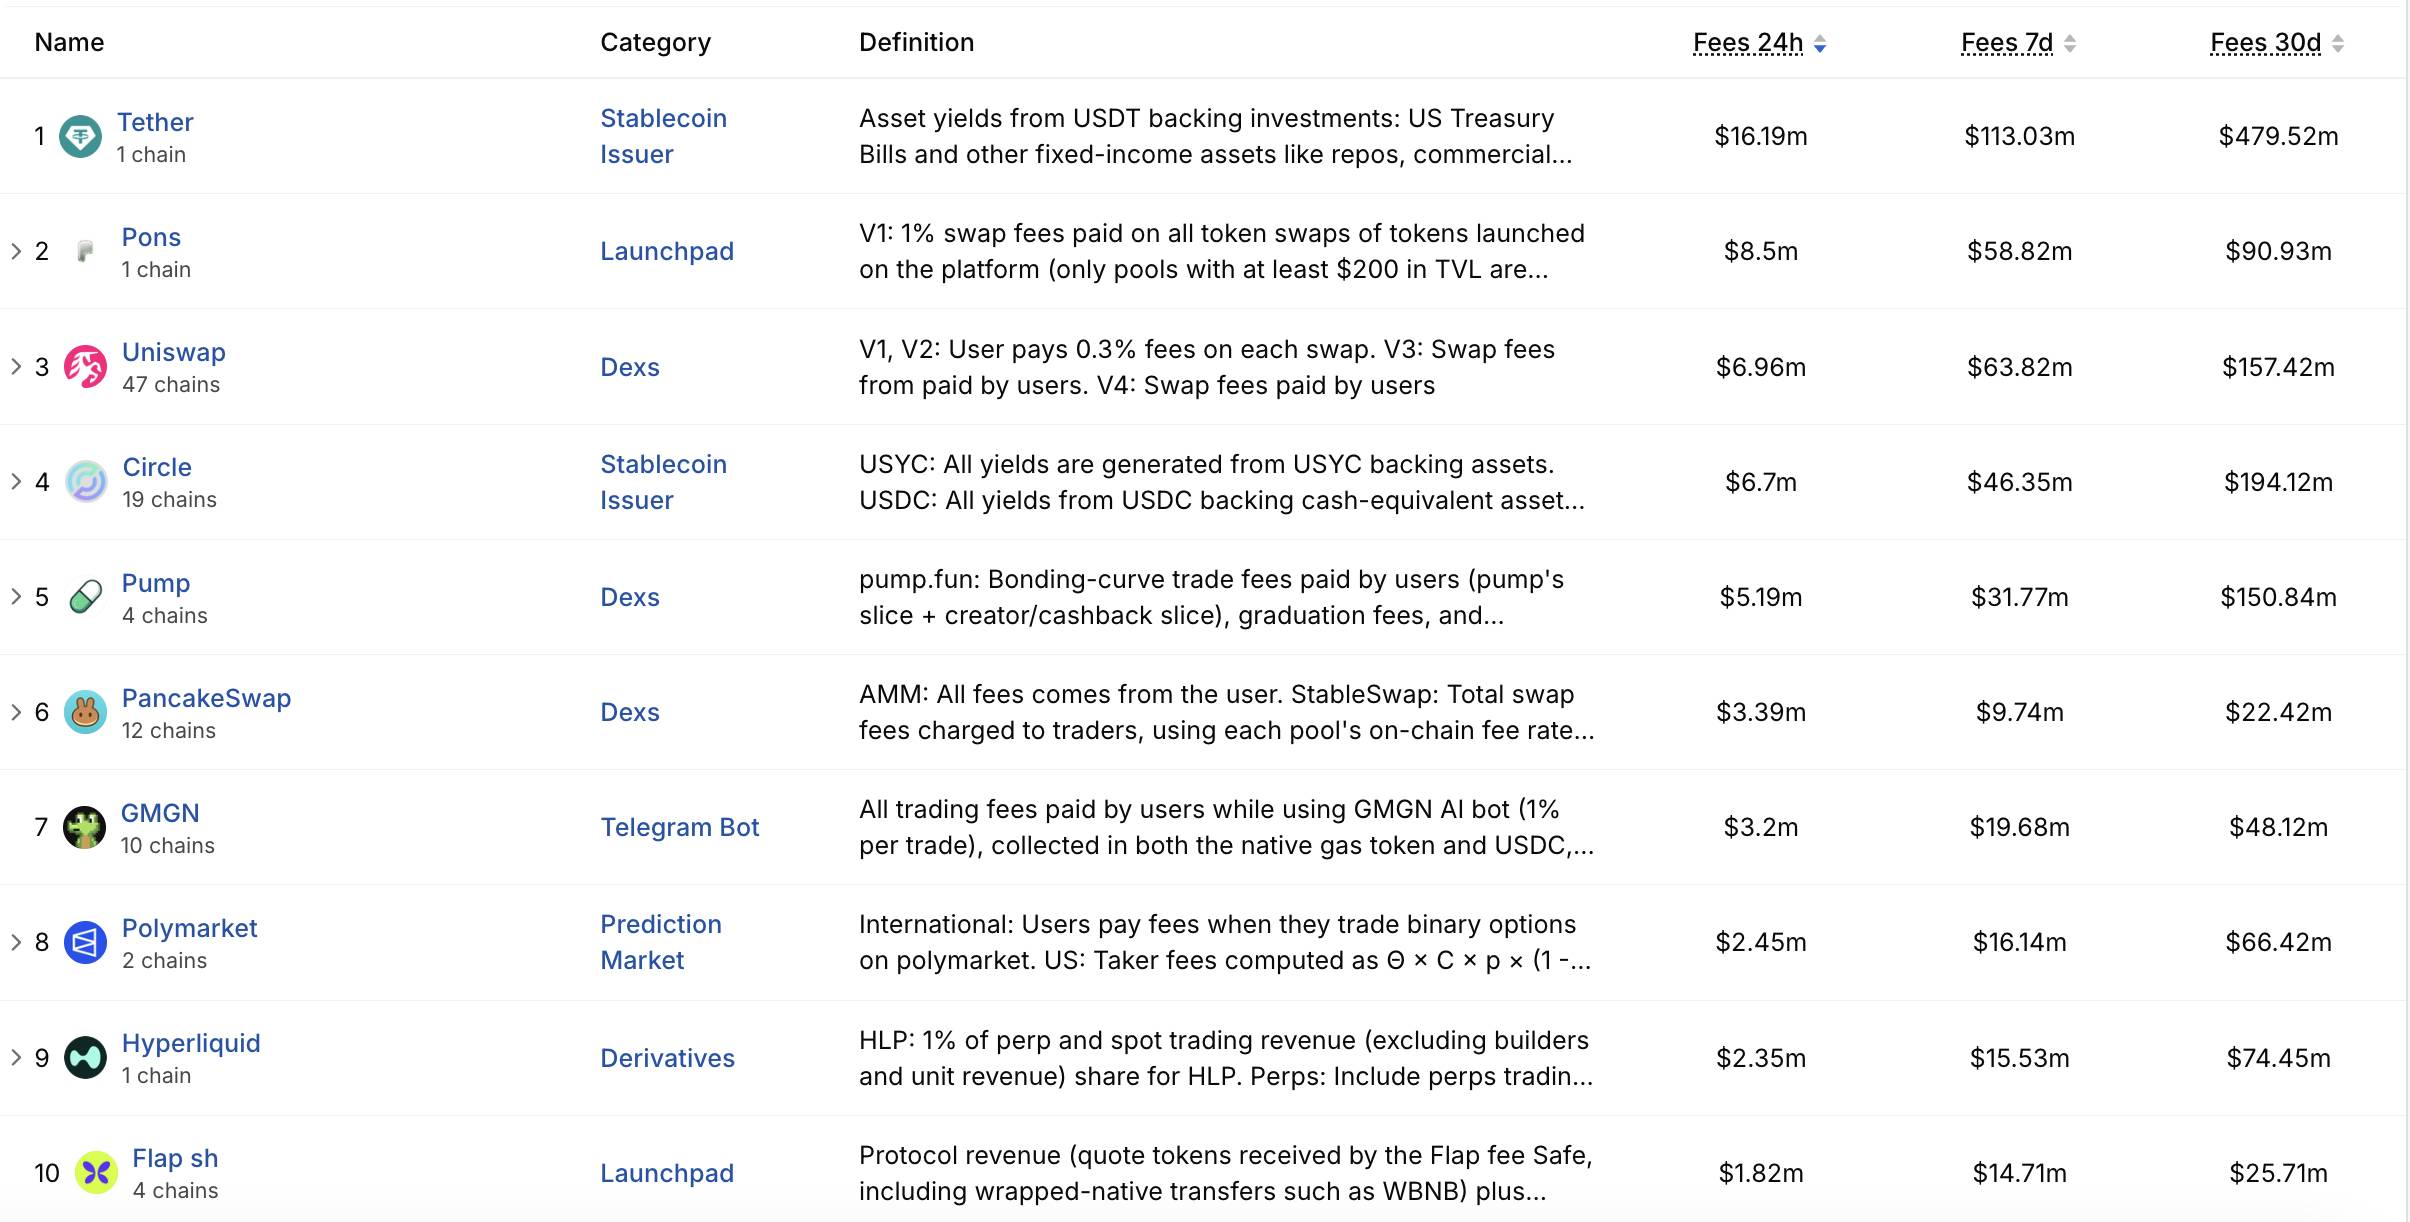Sort table by Fees 30d column
This screenshot has width=2410, height=1222.
click(2277, 43)
